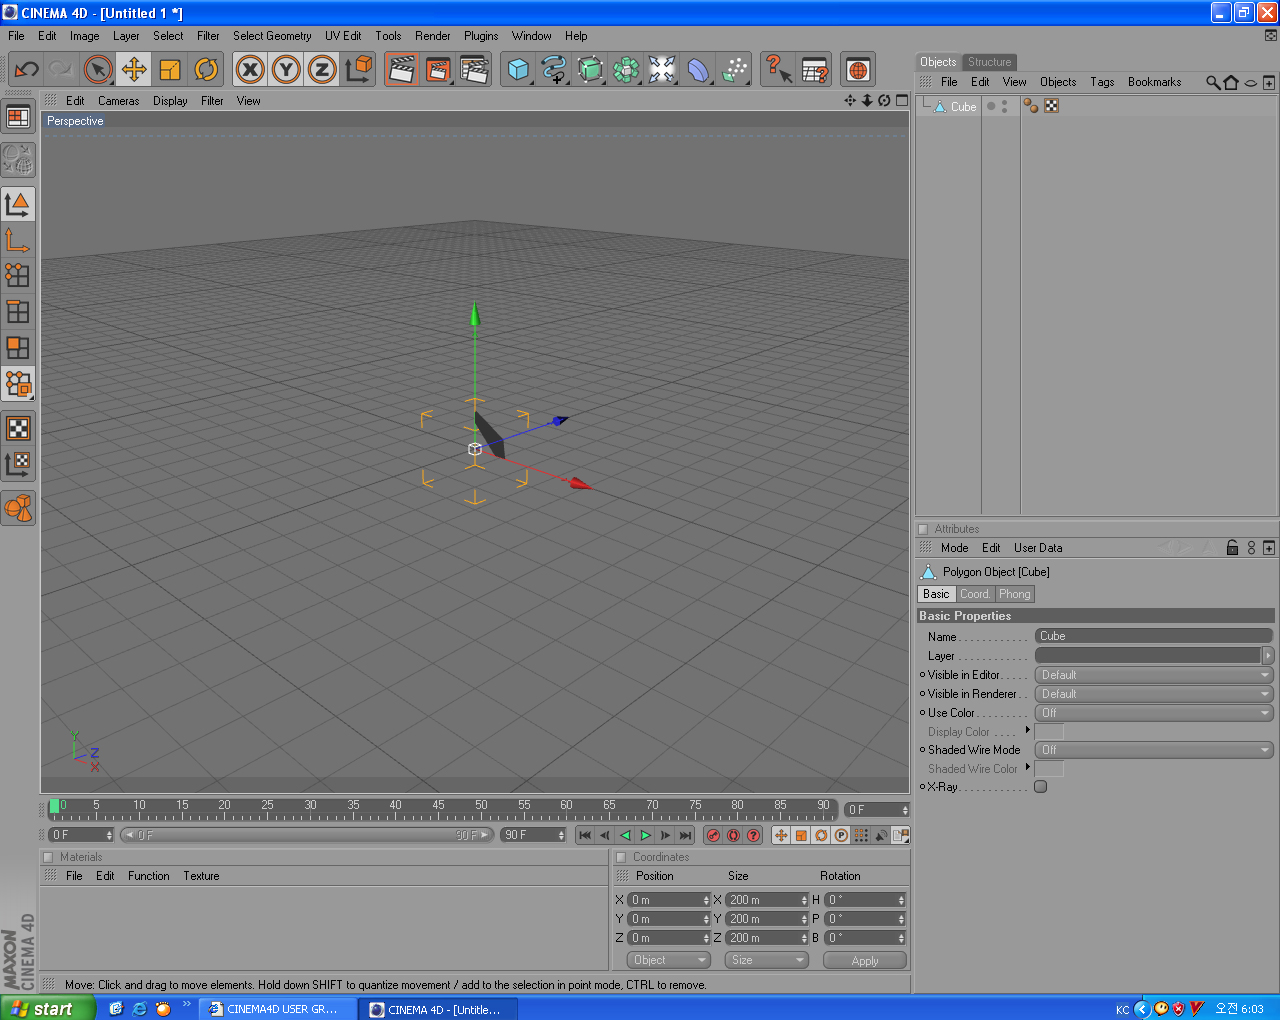
Task: Expand the Shaded Wire Color triangle
Action: [x=1028, y=767]
